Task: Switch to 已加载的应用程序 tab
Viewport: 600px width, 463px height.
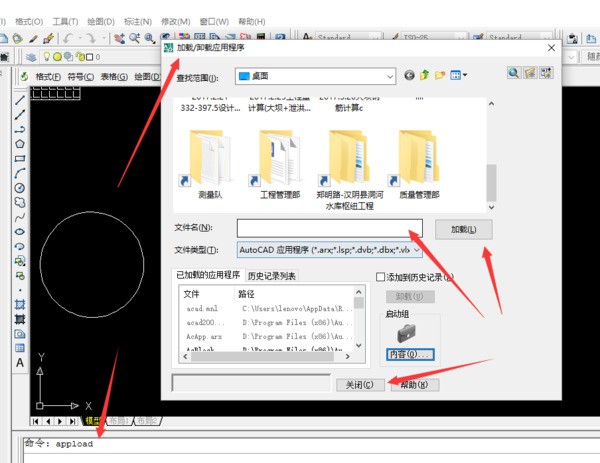Action: [x=208, y=275]
